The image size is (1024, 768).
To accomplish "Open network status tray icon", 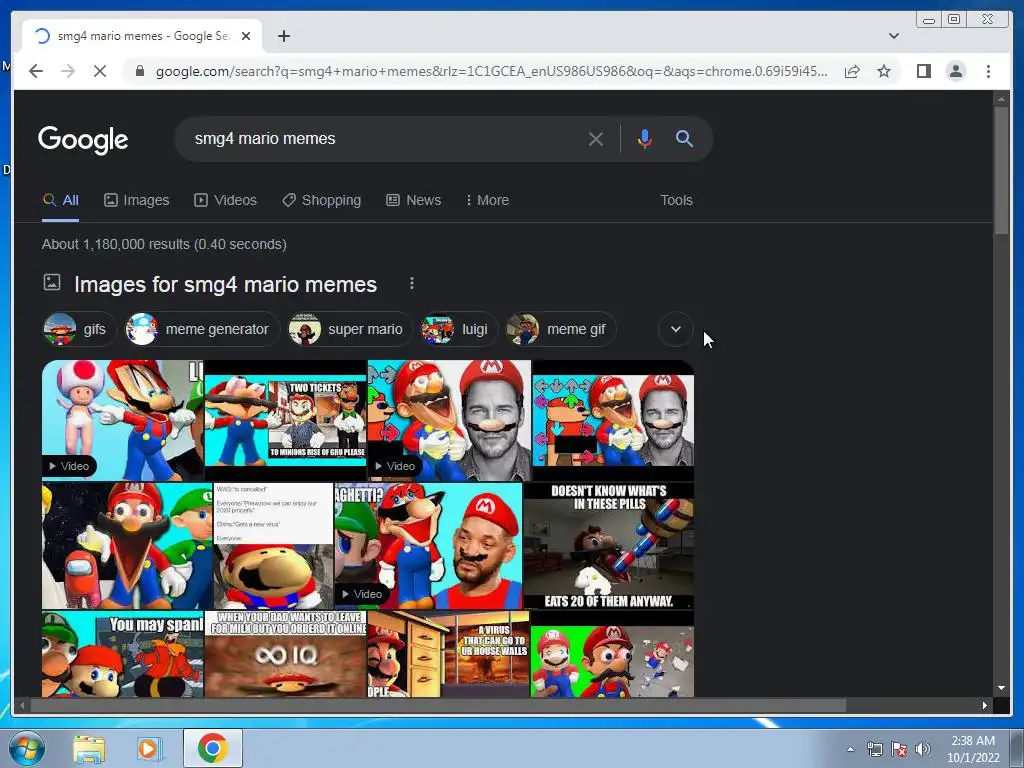I will (x=874, y=749).
